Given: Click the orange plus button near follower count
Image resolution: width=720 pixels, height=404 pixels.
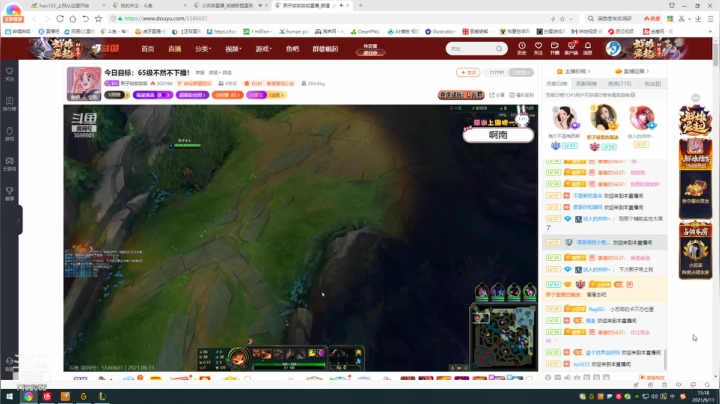Looking at the screenshot, I should tap(468, 73).
